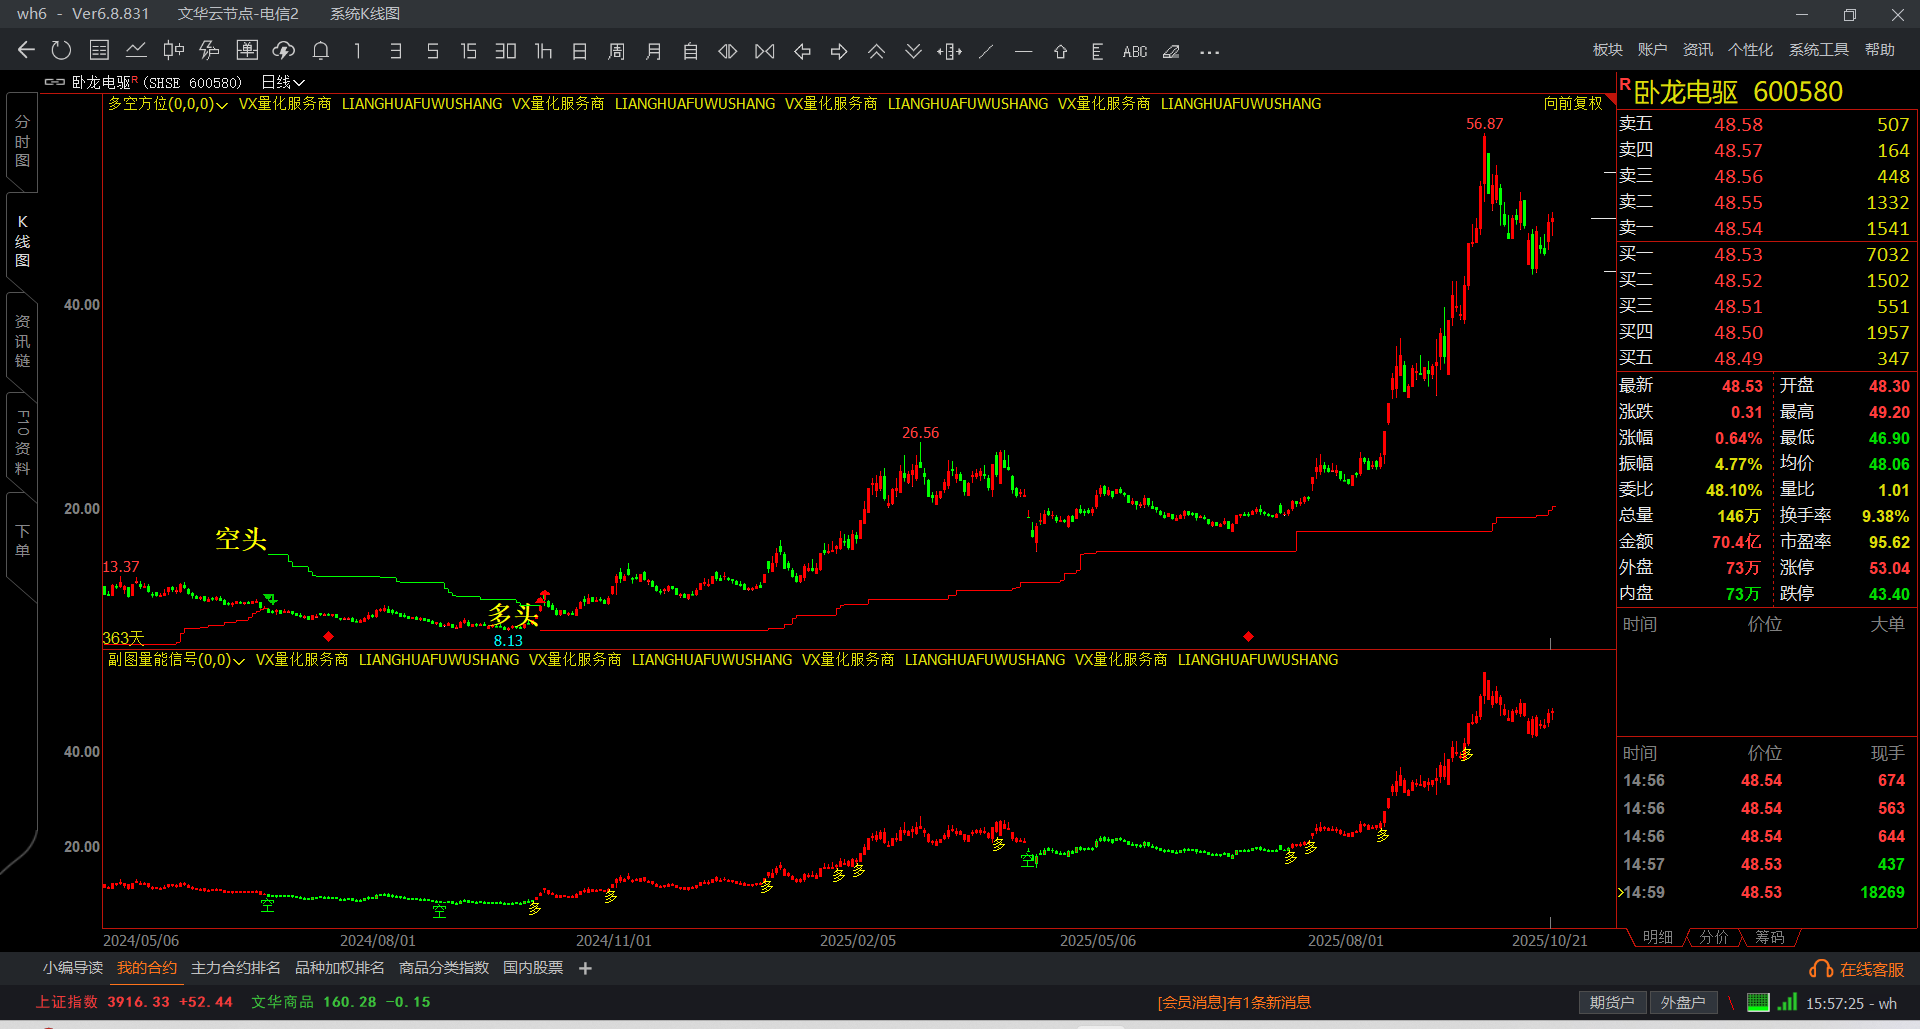1920x1029 pixels.
Task: Select the 明细 tab
Action: 1657,937
